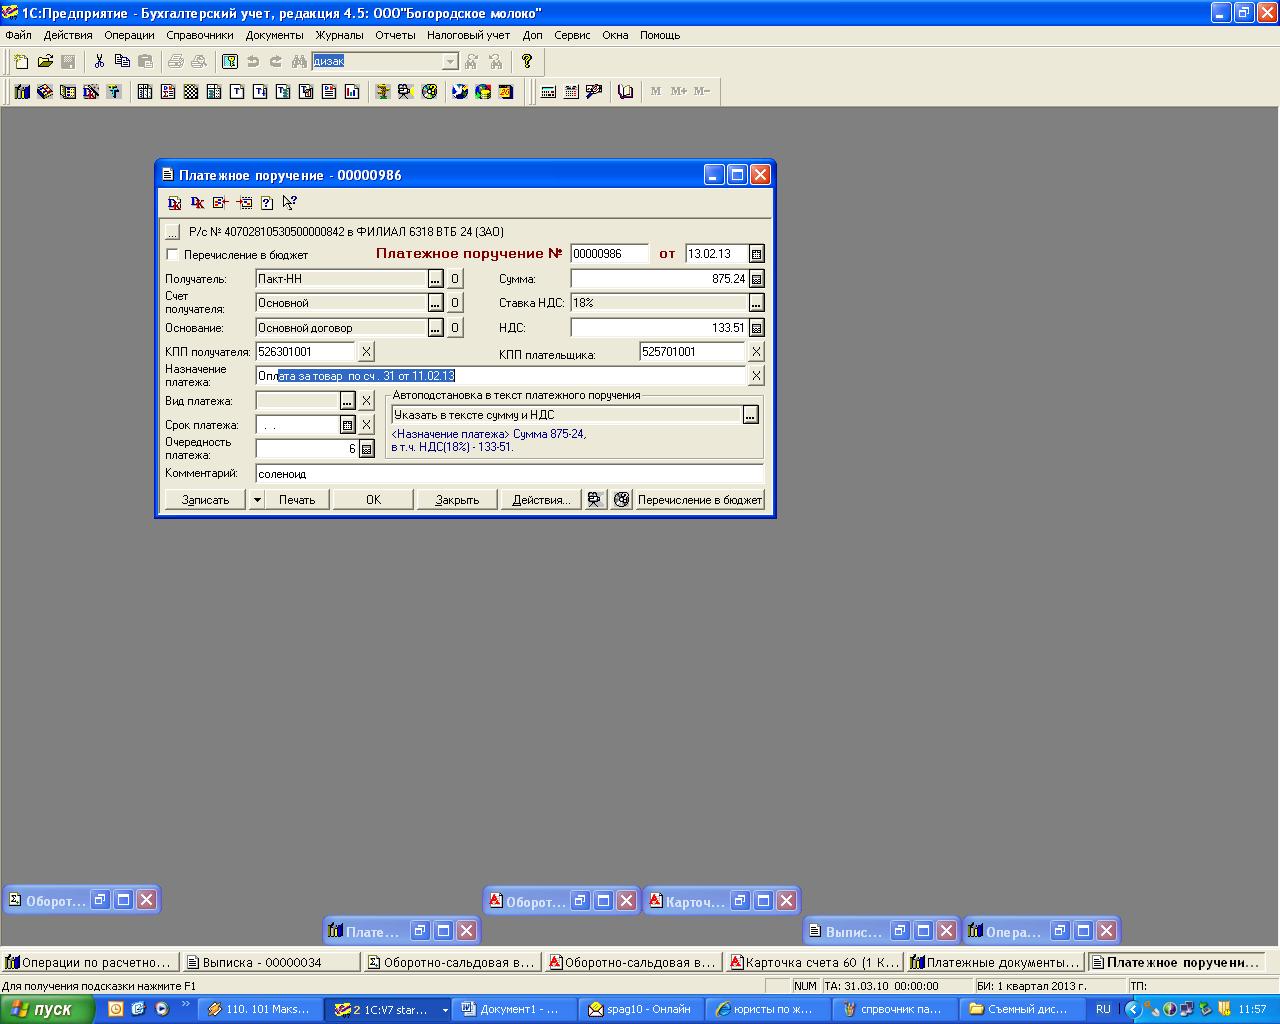Click the help question icon in the document toolbar
This screenshot has width=1280, height=1024.
[267, 203]
